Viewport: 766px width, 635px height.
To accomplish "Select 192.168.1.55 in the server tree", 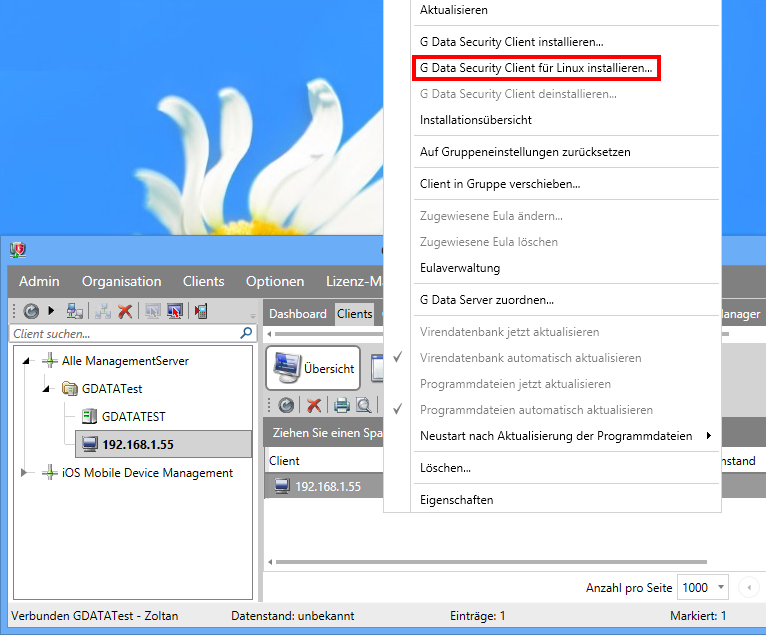I will 163,444.
